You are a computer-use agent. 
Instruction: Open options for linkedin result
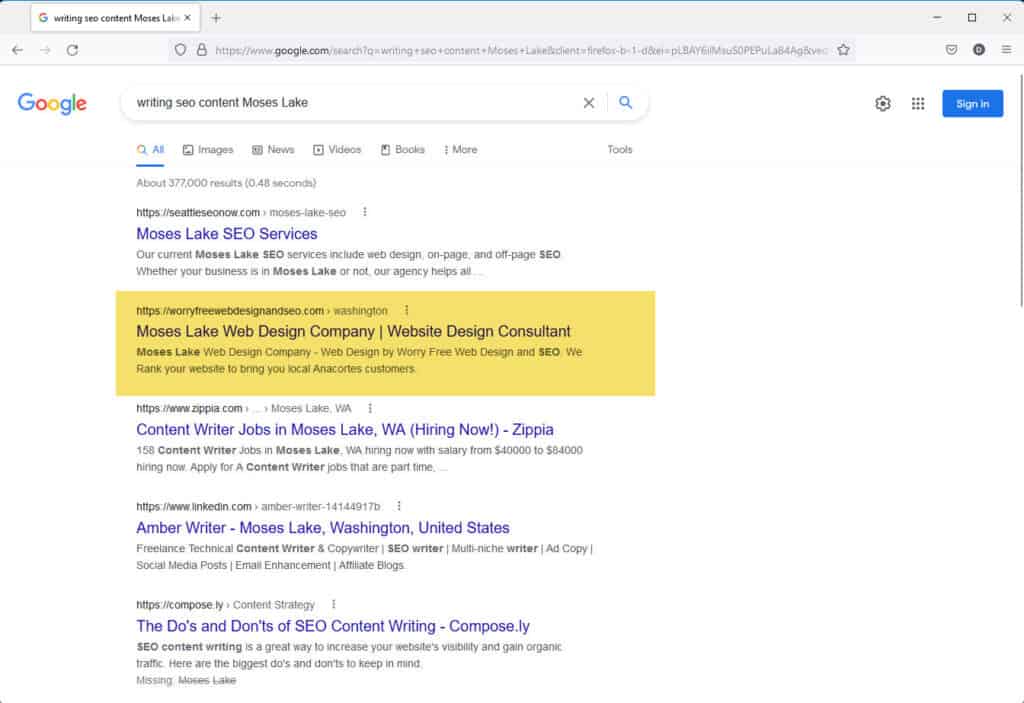[x=399, y=506]
